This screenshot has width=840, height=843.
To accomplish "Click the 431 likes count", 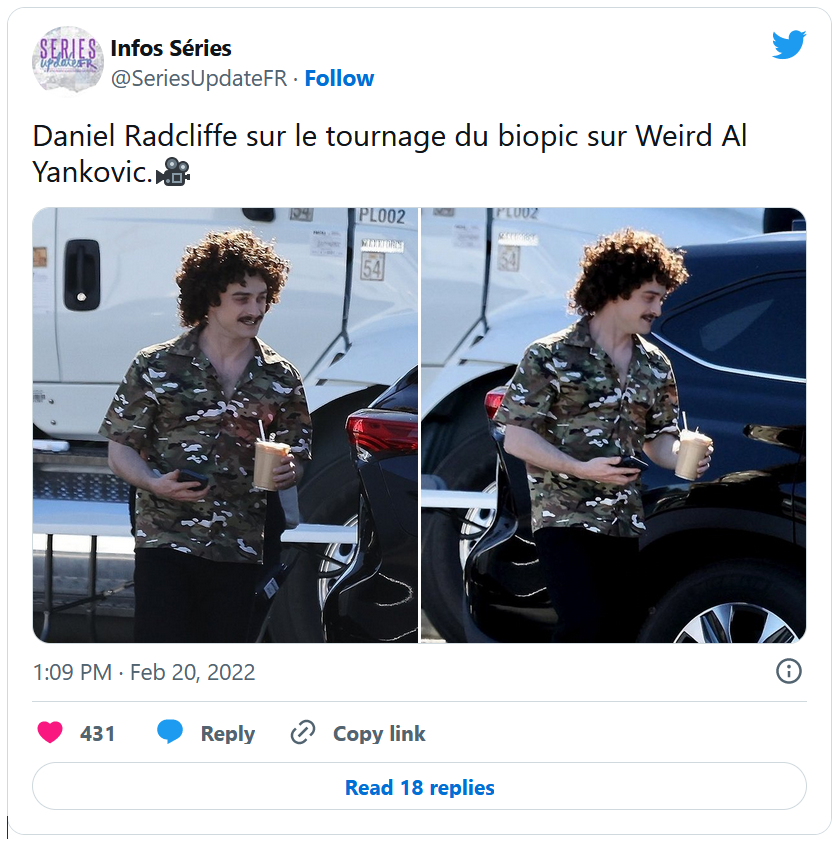I will click(x=97, y=733).
